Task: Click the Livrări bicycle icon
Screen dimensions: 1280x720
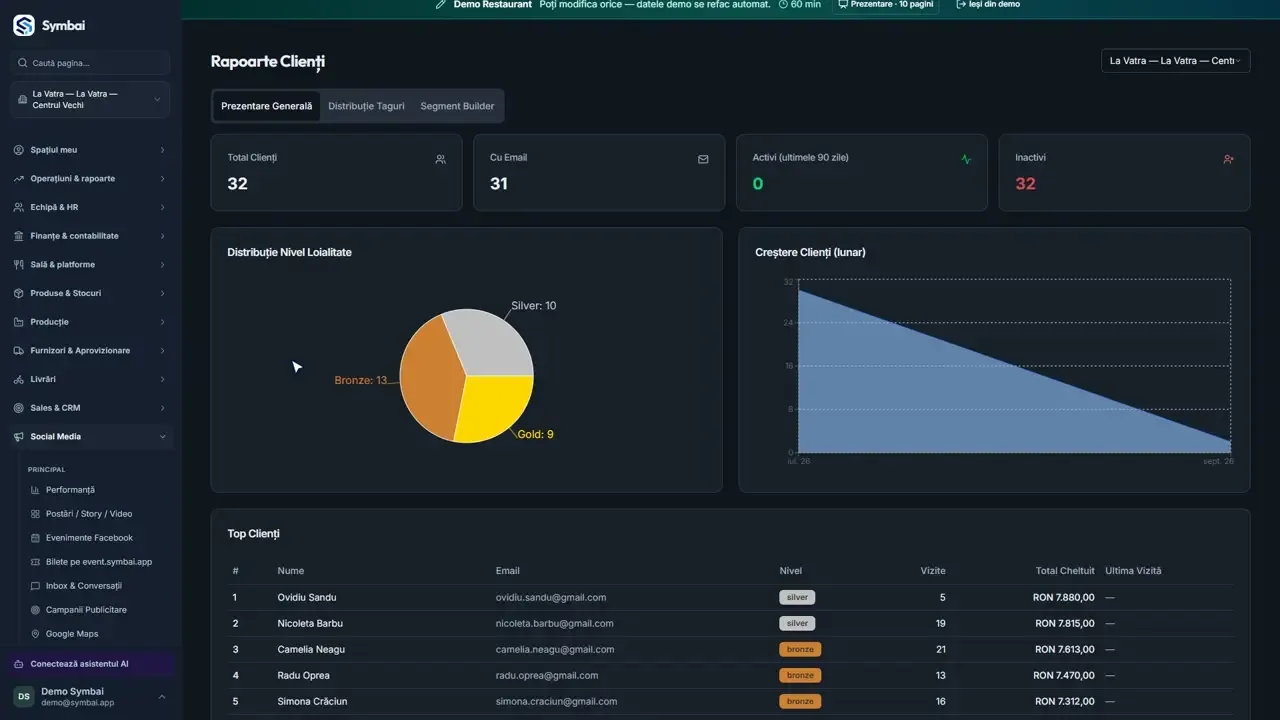Action: click(x=19, y=379)
